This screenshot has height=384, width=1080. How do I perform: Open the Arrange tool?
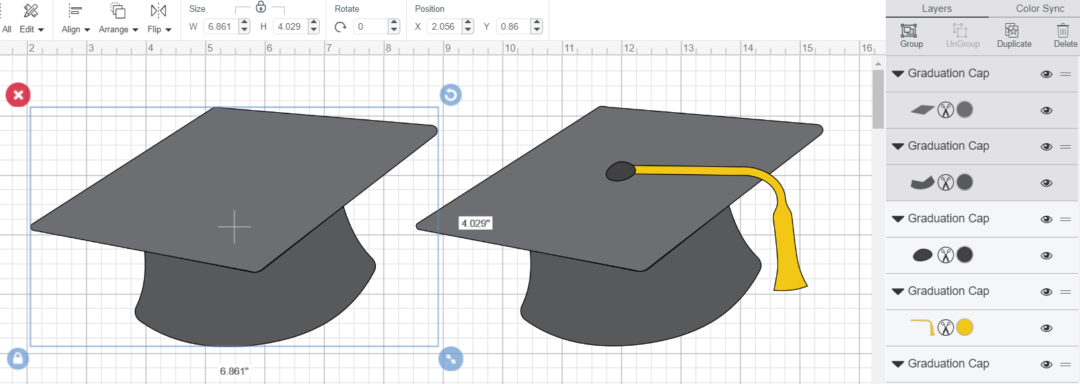[118, 10]
